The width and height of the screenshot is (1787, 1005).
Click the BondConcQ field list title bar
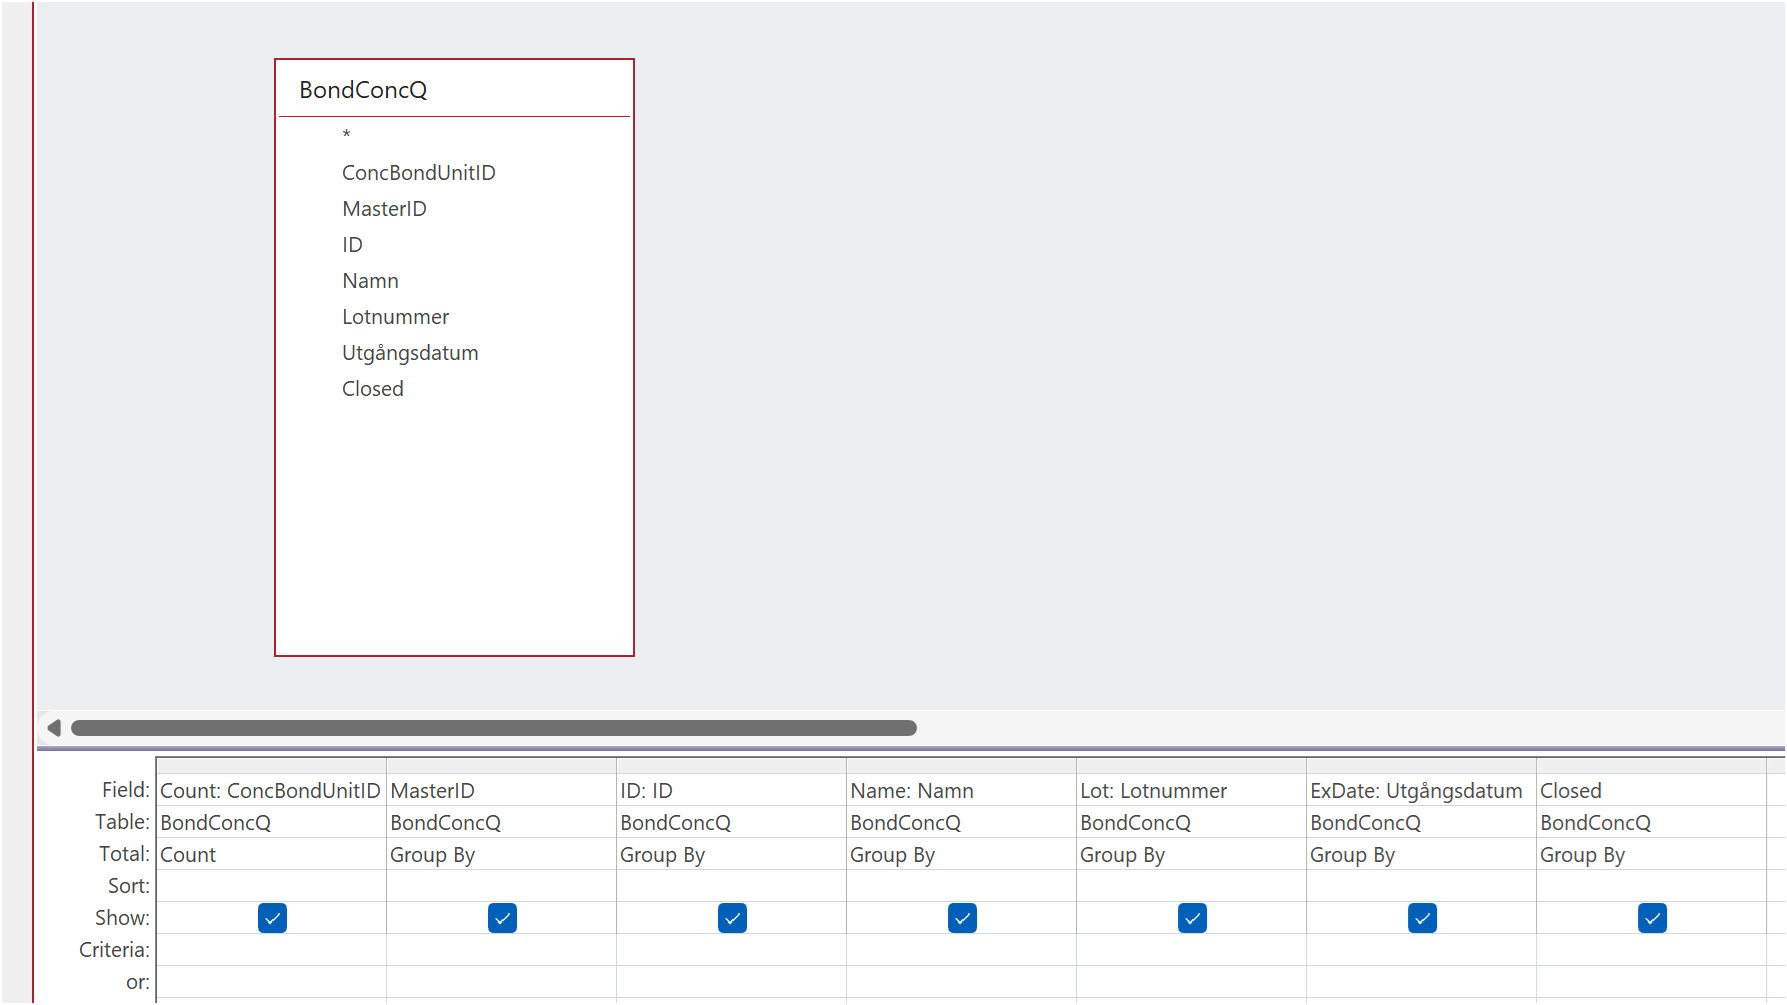click(453, 89)
